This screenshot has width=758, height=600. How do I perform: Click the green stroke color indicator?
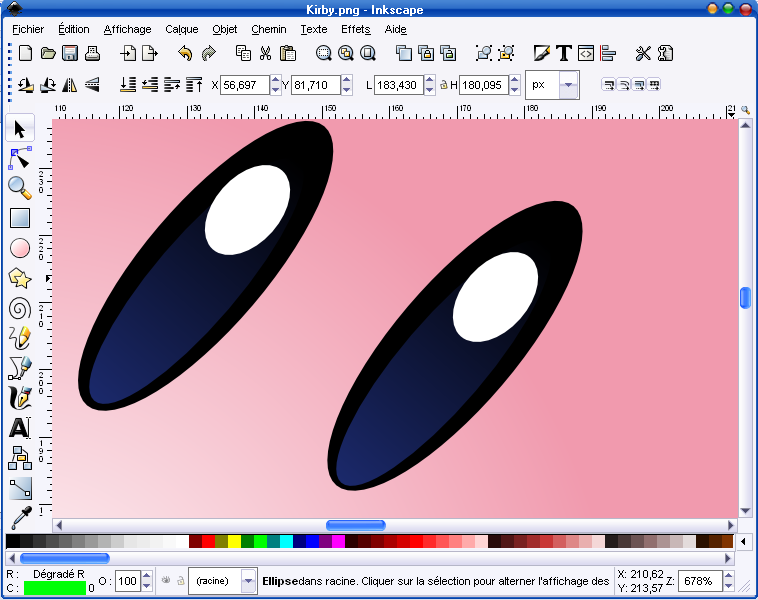point(55,588)
